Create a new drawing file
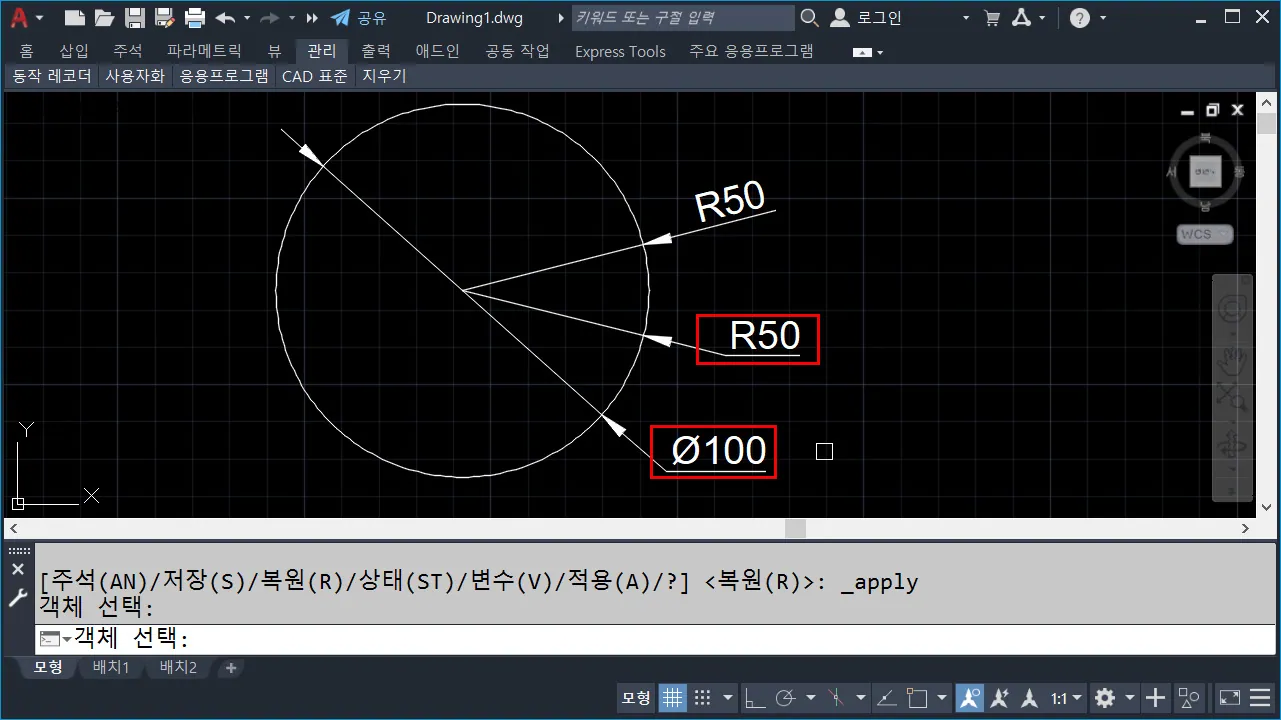Image resolution: width=1281 pixels, height=720 pixels. point(74,17)
